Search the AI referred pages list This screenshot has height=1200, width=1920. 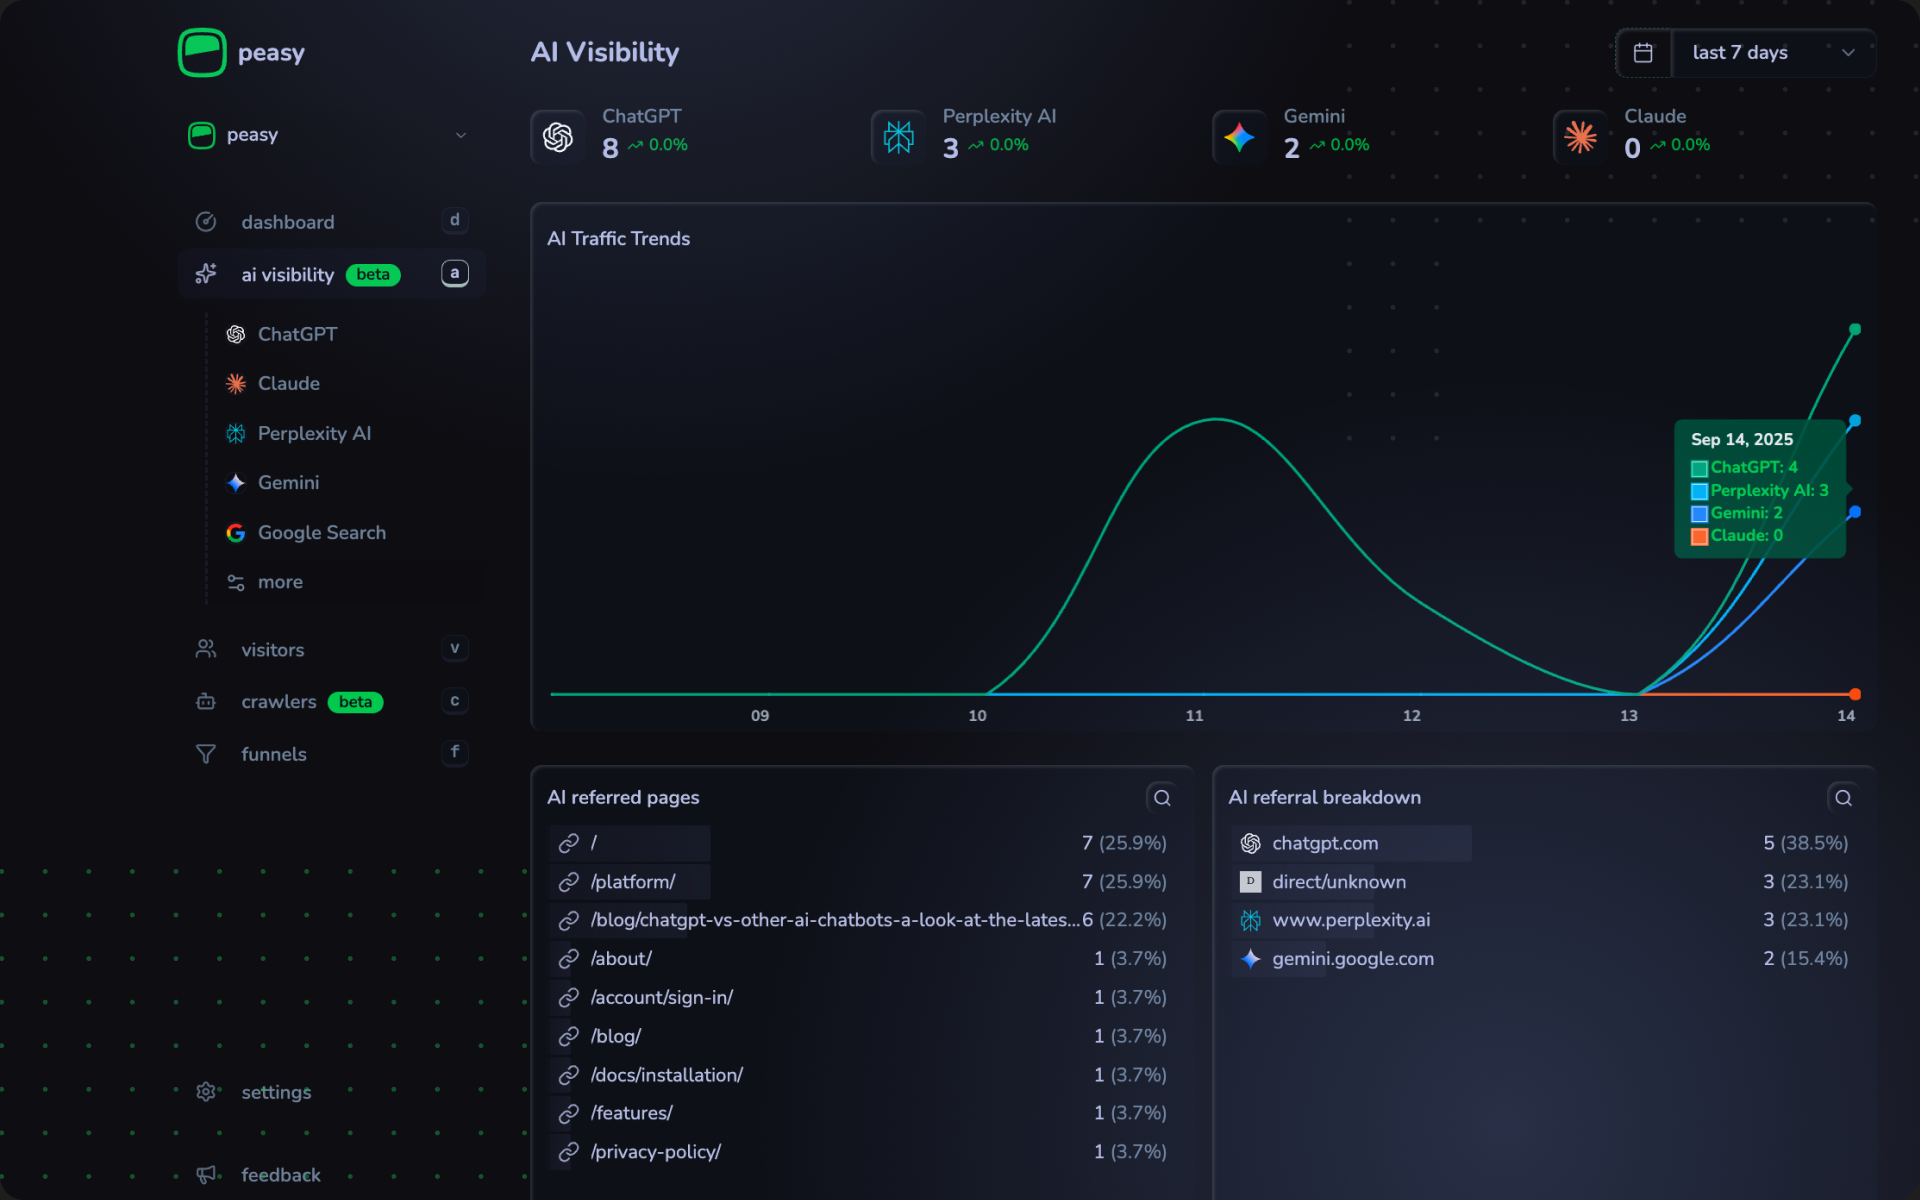(x=1161, y=798)
